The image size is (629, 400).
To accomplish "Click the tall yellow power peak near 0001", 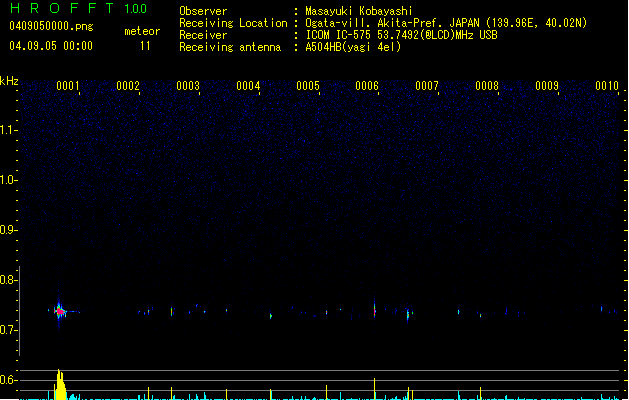I will (x=60, y=384).
